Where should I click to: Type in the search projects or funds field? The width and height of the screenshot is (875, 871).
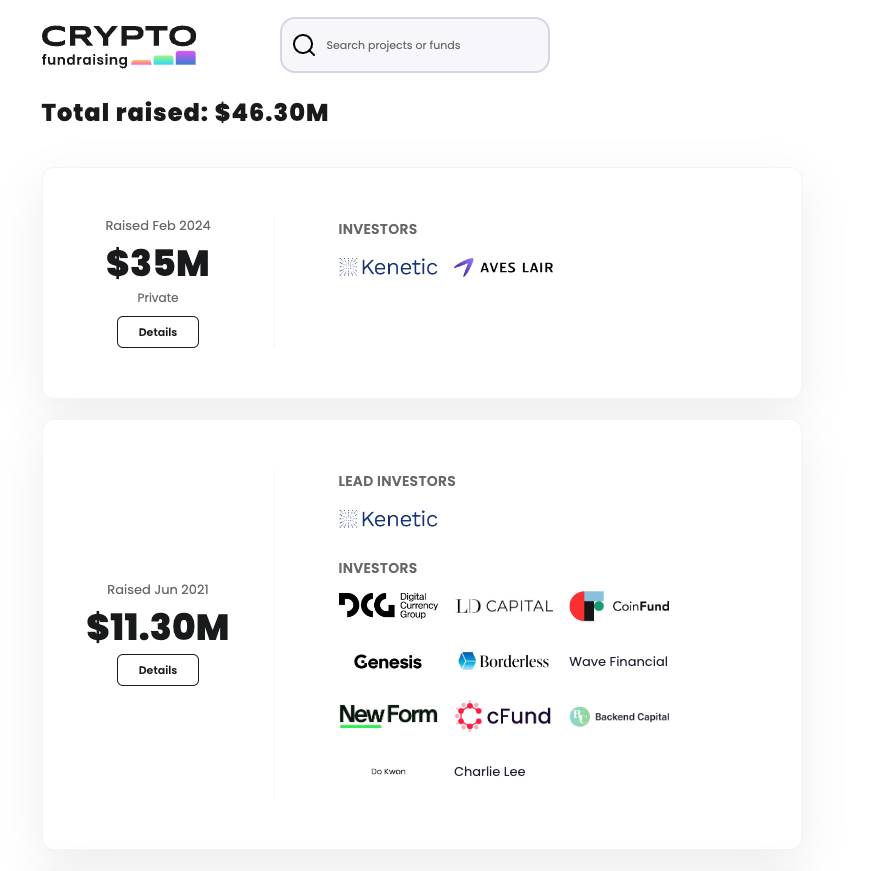(x=430, y=45)
